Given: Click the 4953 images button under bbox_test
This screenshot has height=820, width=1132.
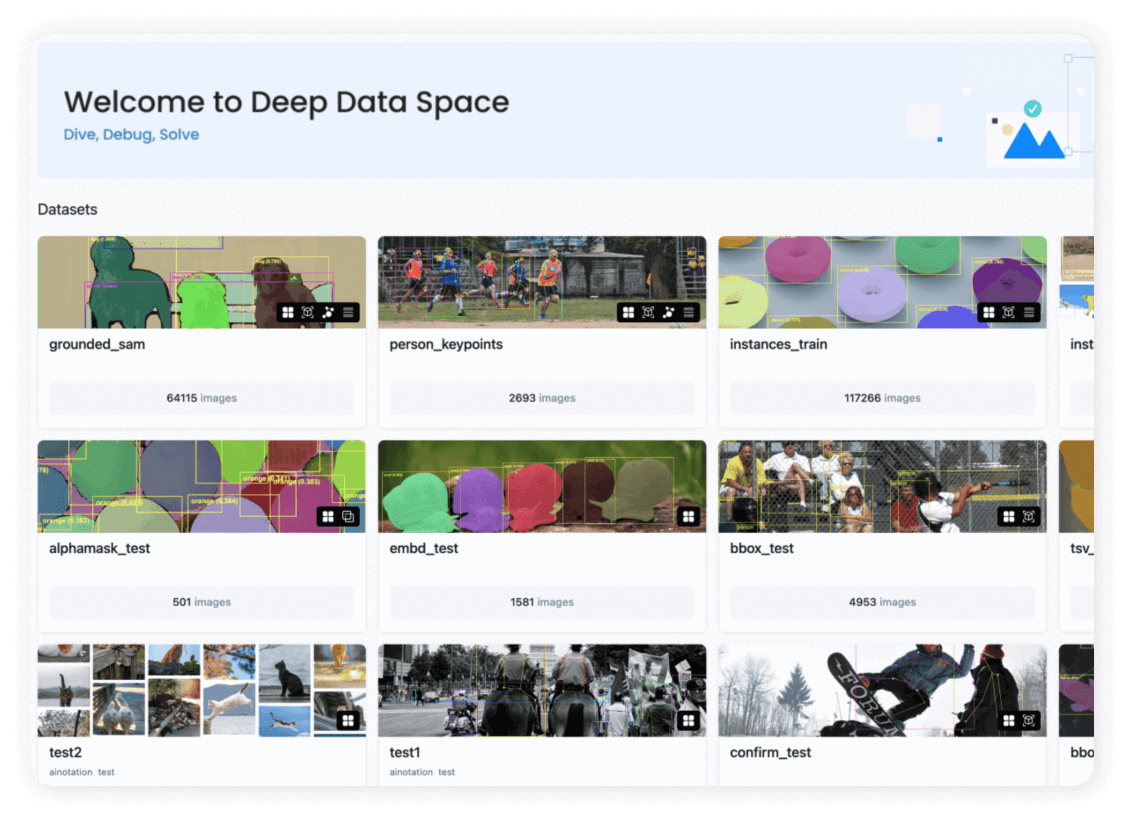Looking at the screenshot, I should 882,602.
